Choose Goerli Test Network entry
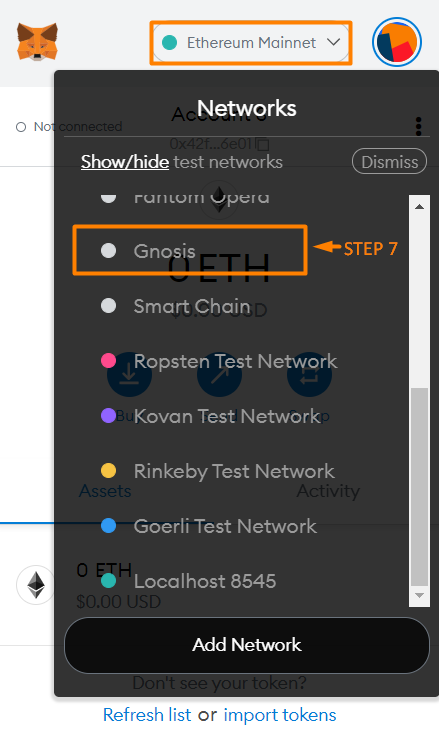 (225, 526)
